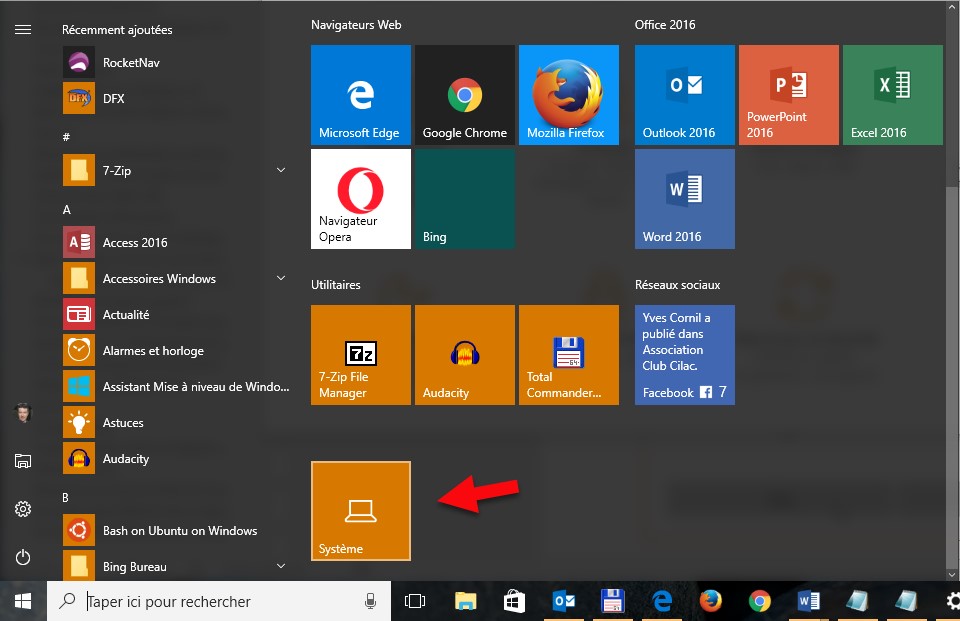Image resolution: width=960 pixels, height=621 pixels.
Task: Expand the Bing Bureau folder
Action: coord(281,567)
